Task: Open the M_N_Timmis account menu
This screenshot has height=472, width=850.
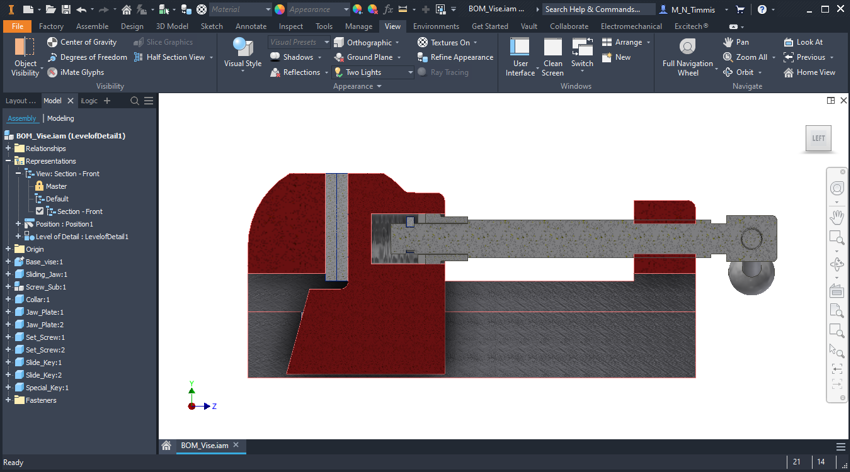Action: click(692, 9)
